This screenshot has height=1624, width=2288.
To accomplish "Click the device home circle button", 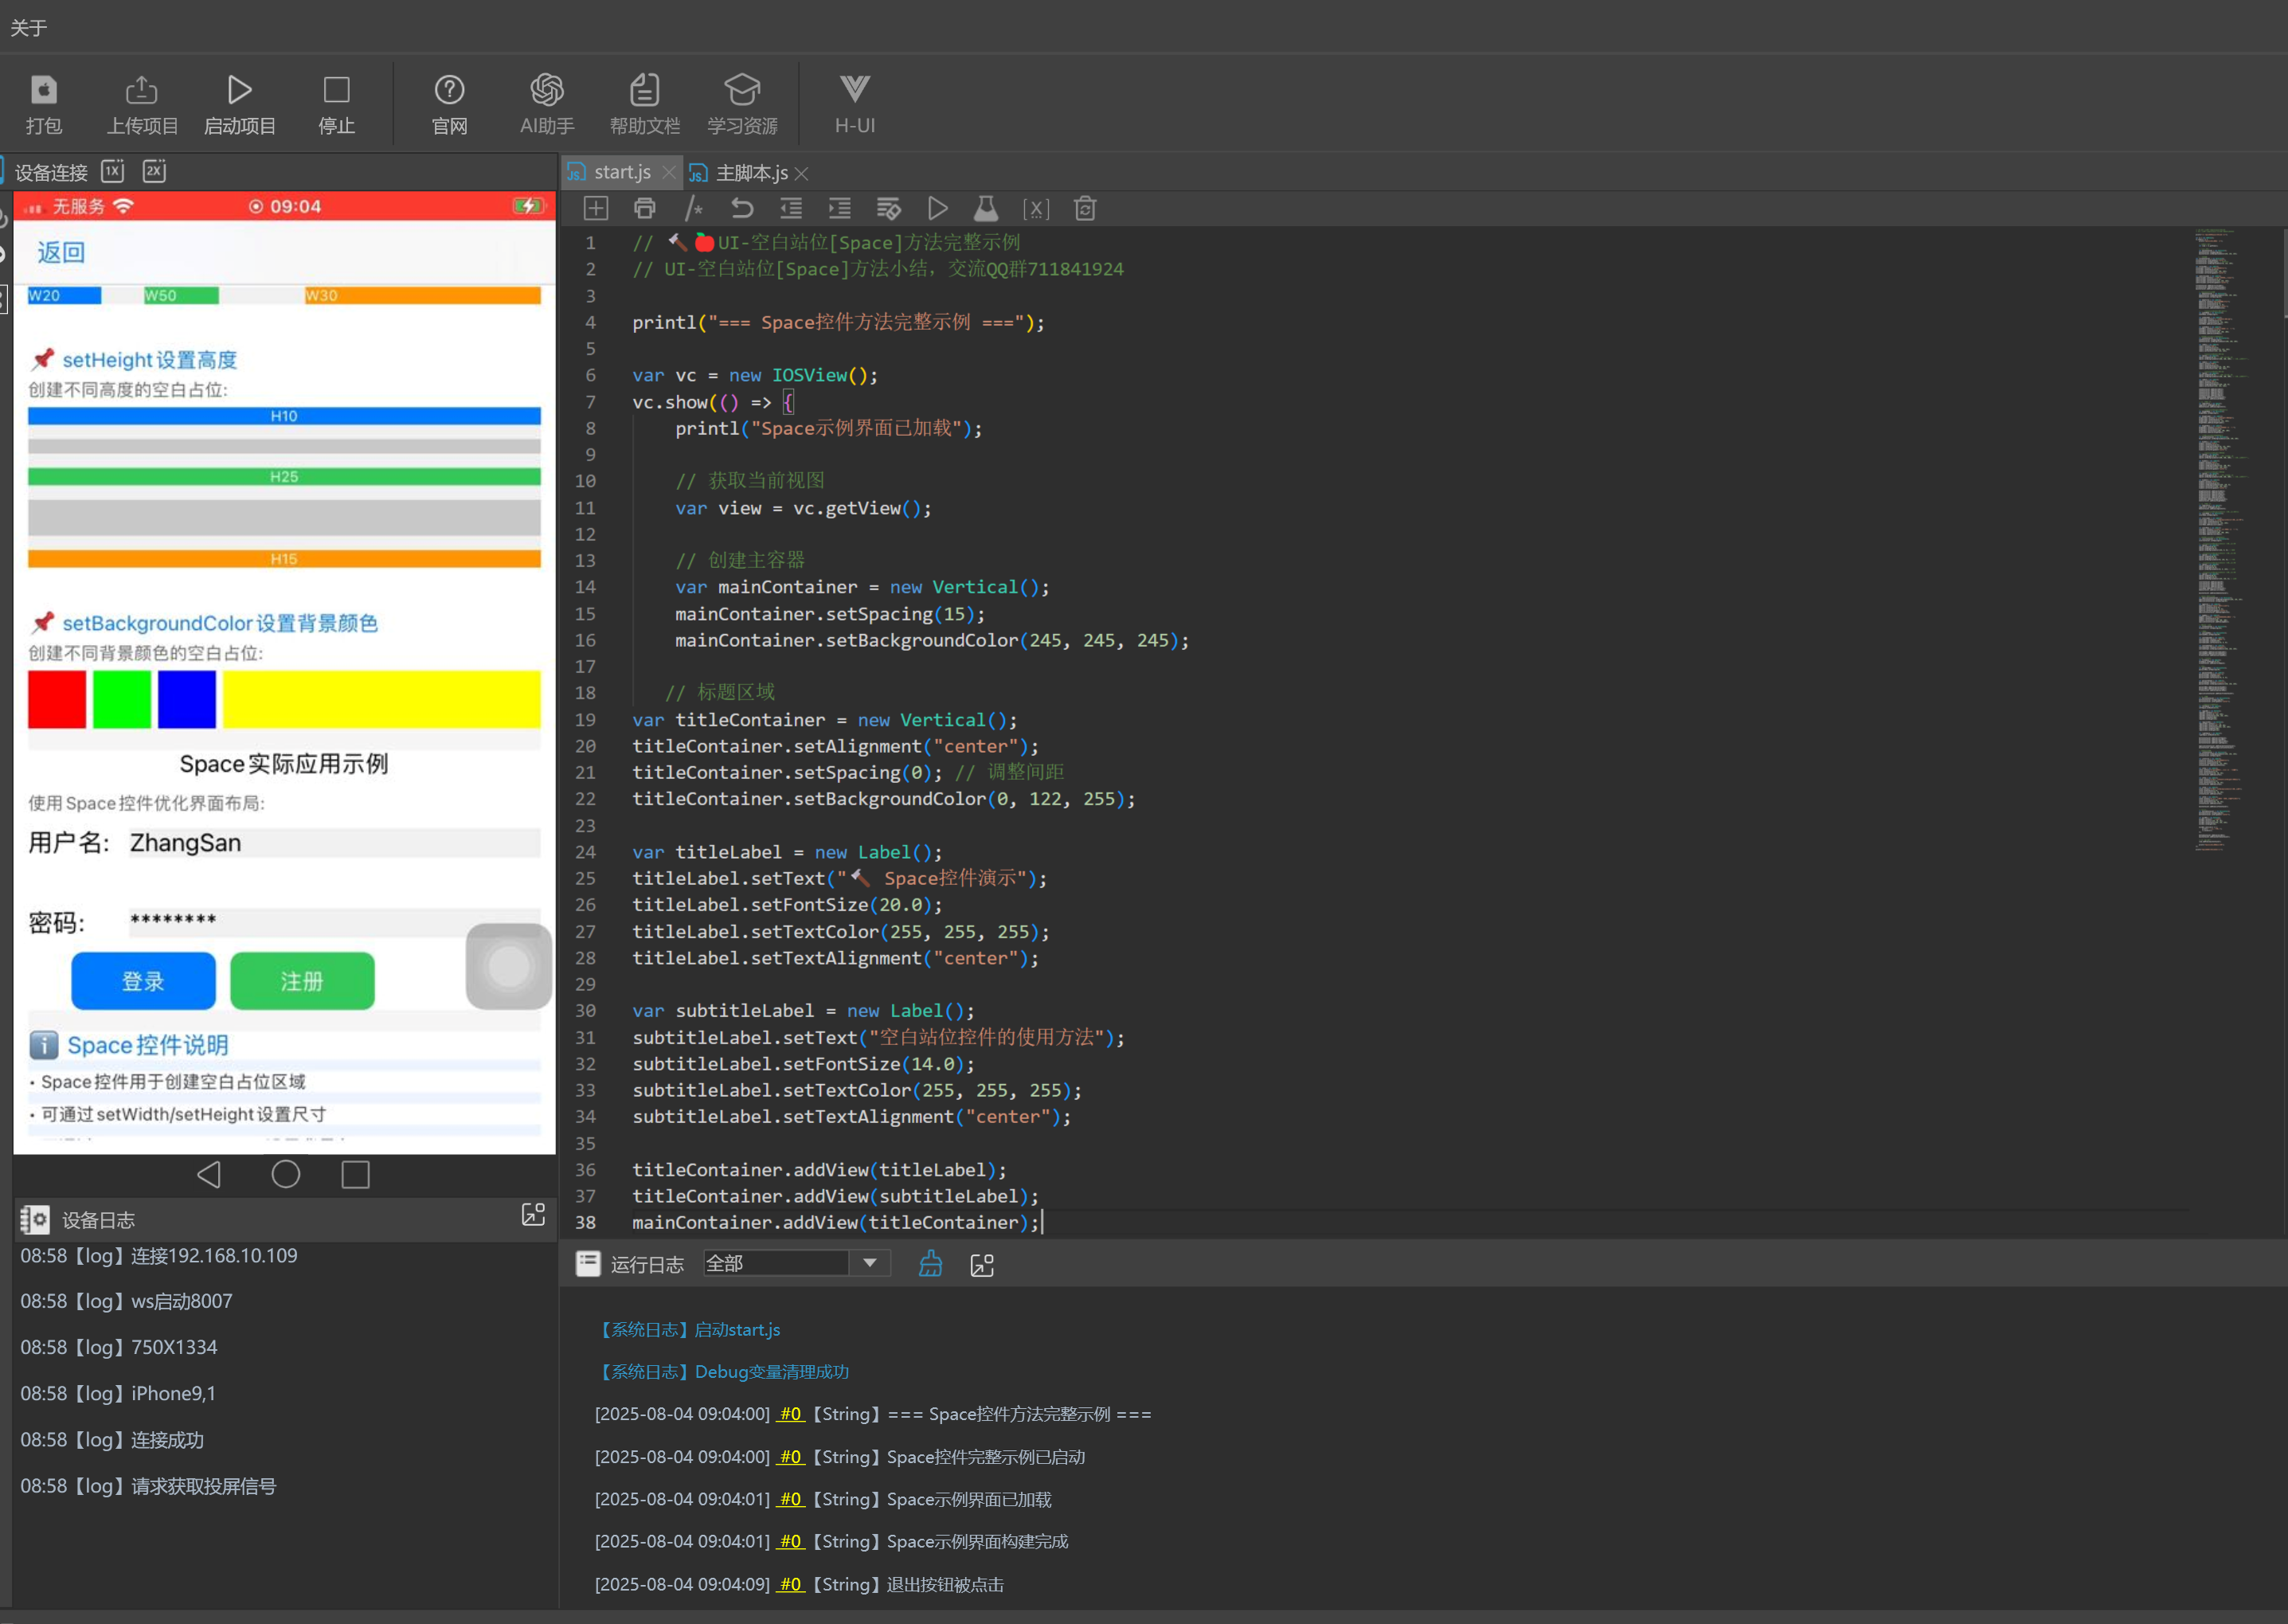I will (286, 1174).
